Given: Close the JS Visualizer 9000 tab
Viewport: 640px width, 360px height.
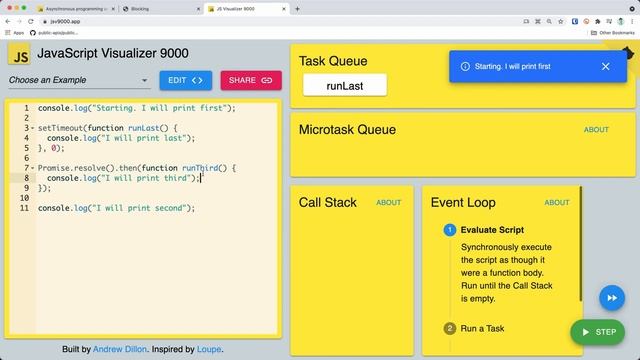Looking at the screenshot, I should click(x=284, y=9).
